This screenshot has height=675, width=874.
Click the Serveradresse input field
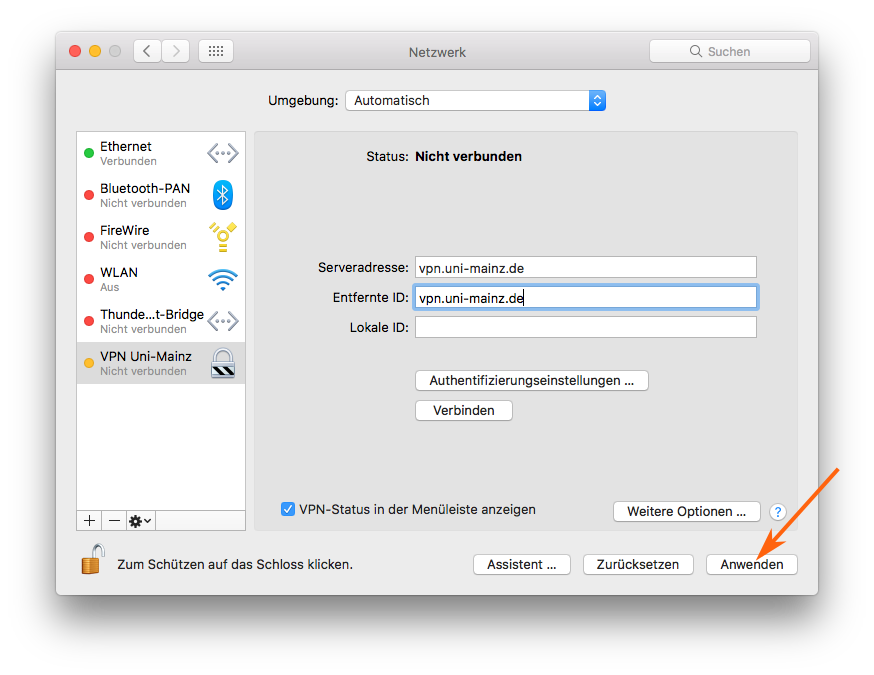click(586, 268)
